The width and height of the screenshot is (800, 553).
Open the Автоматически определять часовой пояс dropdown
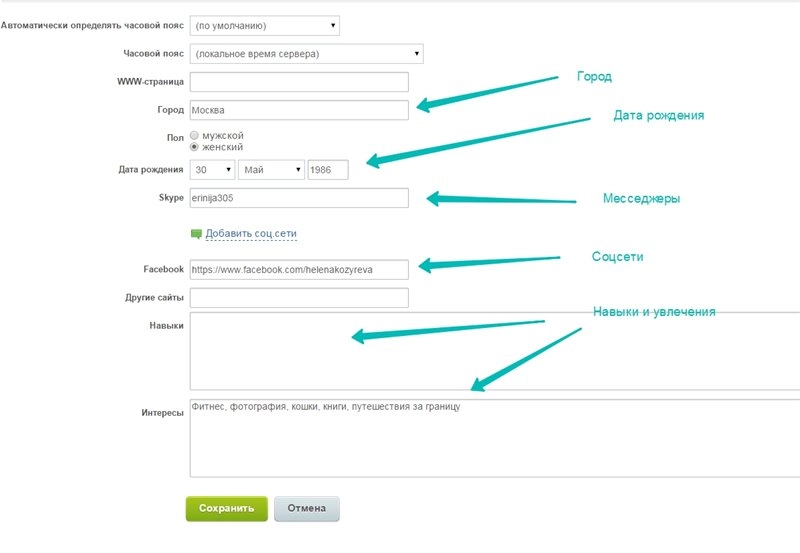[x=264, y=25]
